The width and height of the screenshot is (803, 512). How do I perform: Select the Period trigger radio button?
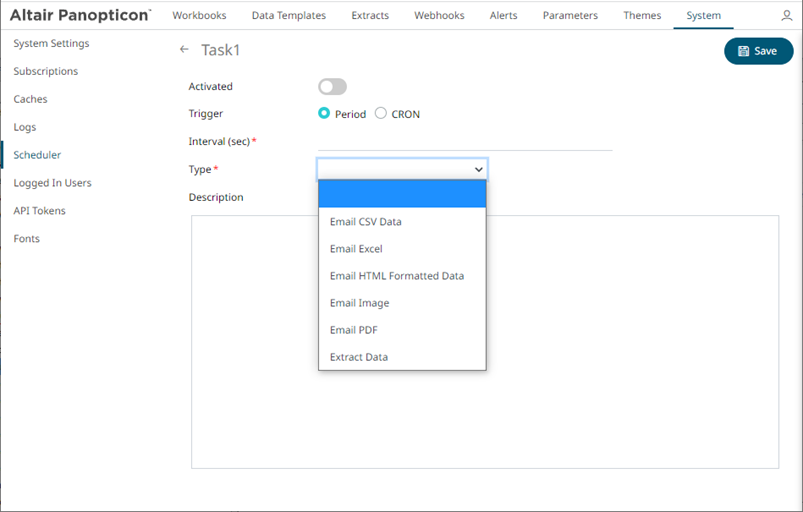coord(324,114)
